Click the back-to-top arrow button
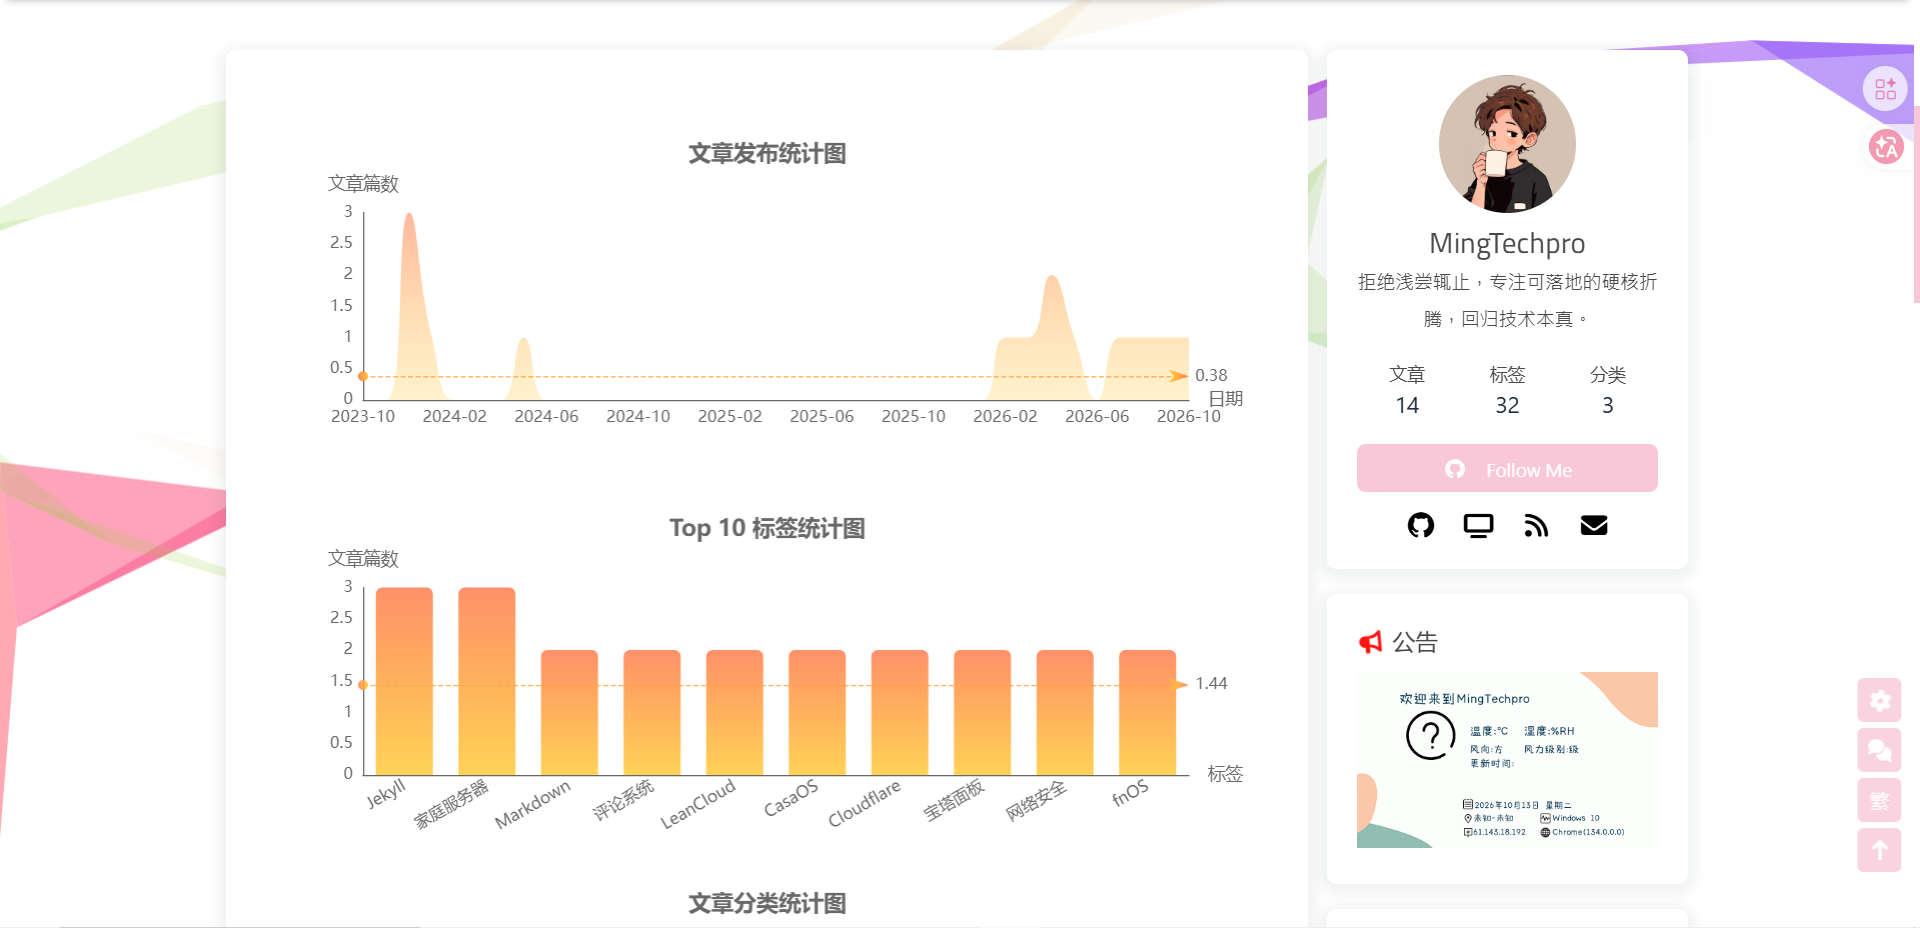 coord(1879,850)
